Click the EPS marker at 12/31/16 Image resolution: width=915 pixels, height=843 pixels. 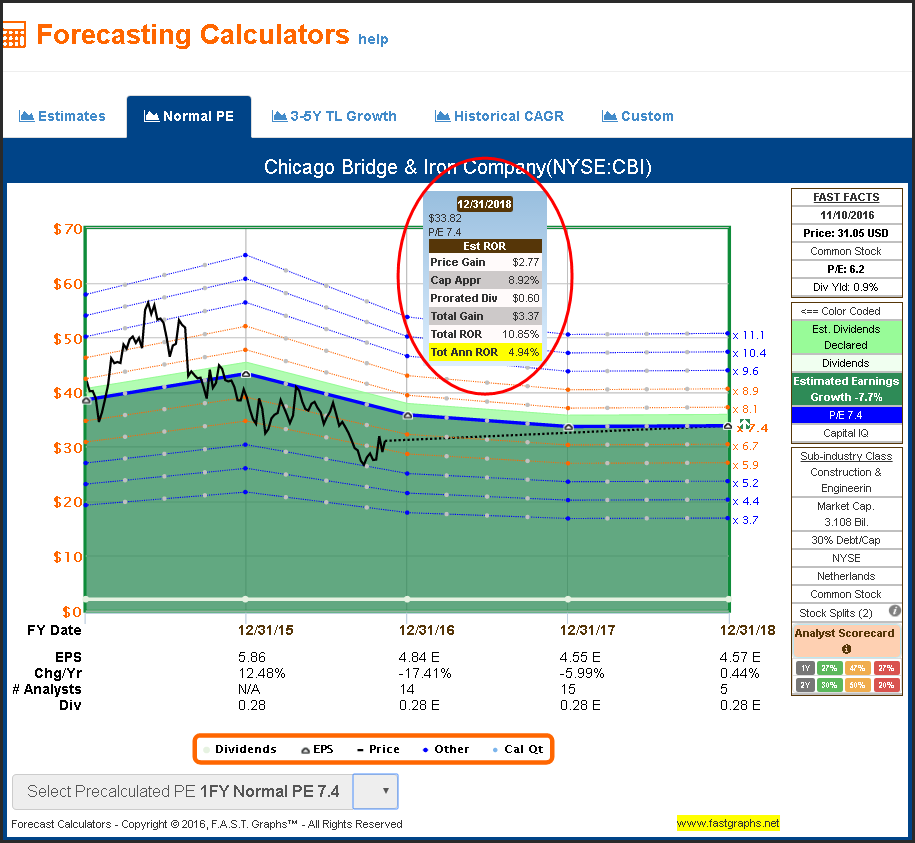(x=408, y=415)
